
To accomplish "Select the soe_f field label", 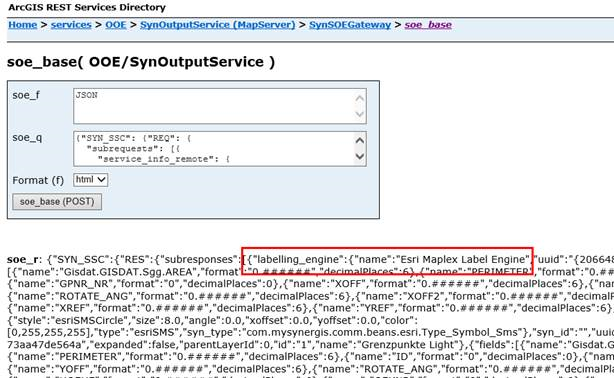I will point(26,95).
